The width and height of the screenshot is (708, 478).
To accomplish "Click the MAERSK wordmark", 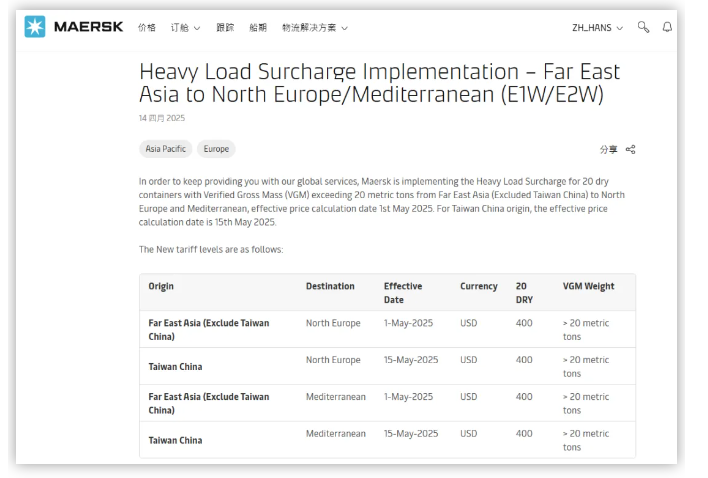I will pyautogui.click(x=88, y=27).
